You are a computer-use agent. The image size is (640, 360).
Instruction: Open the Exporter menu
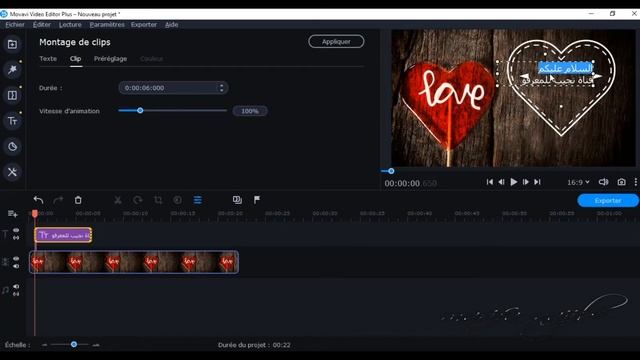pyautogui.click(x=144, y=24)
